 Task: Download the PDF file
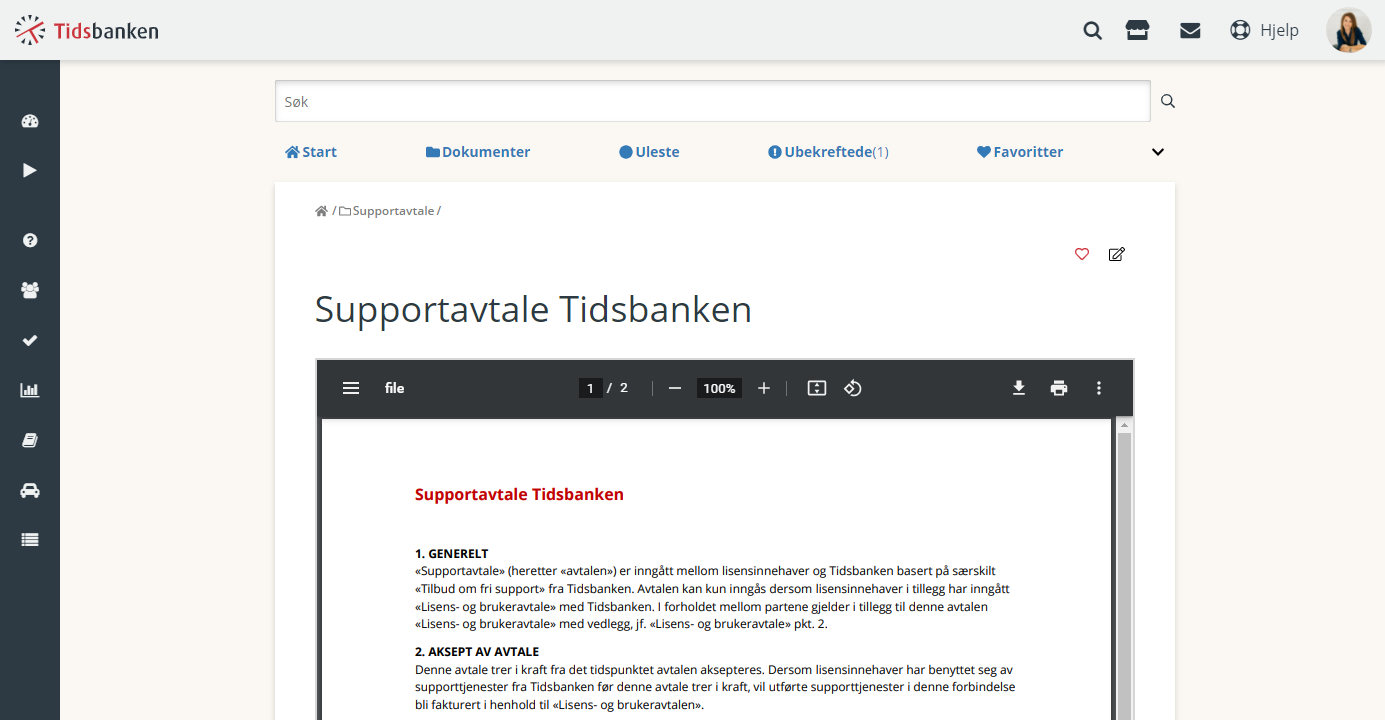click(1019, 388)
